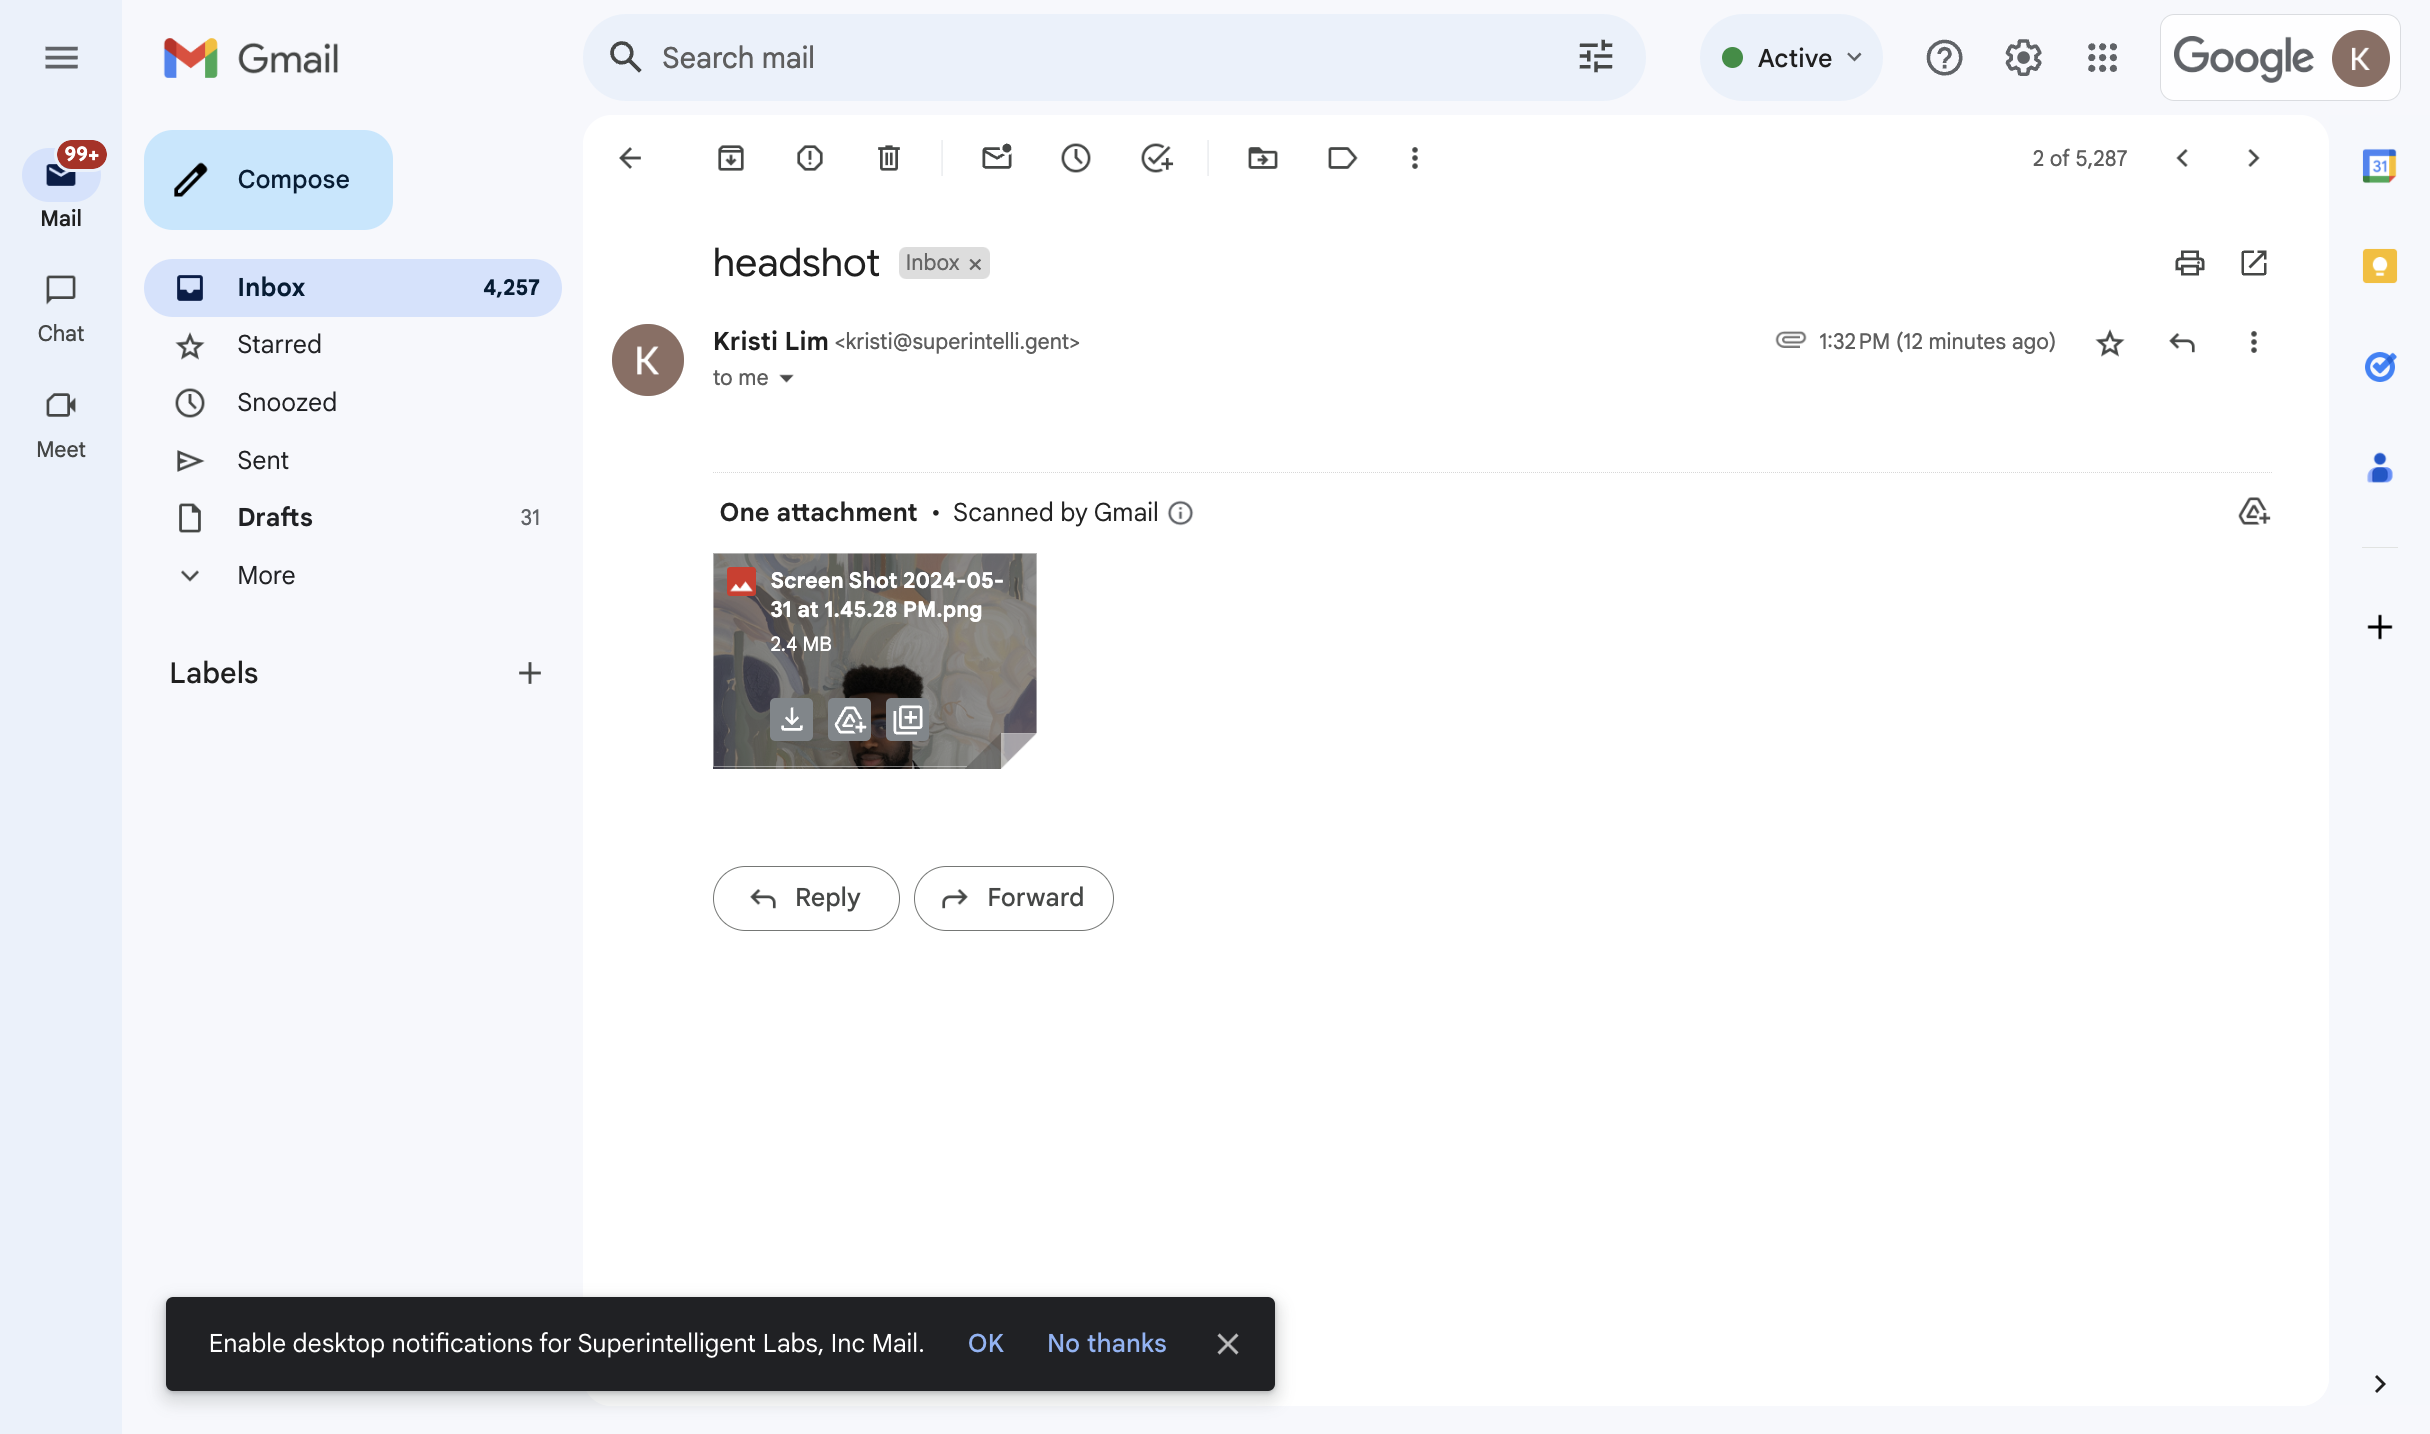Print the headshot email
The image size is (2430, 1434).
(x=2189, y=263)
